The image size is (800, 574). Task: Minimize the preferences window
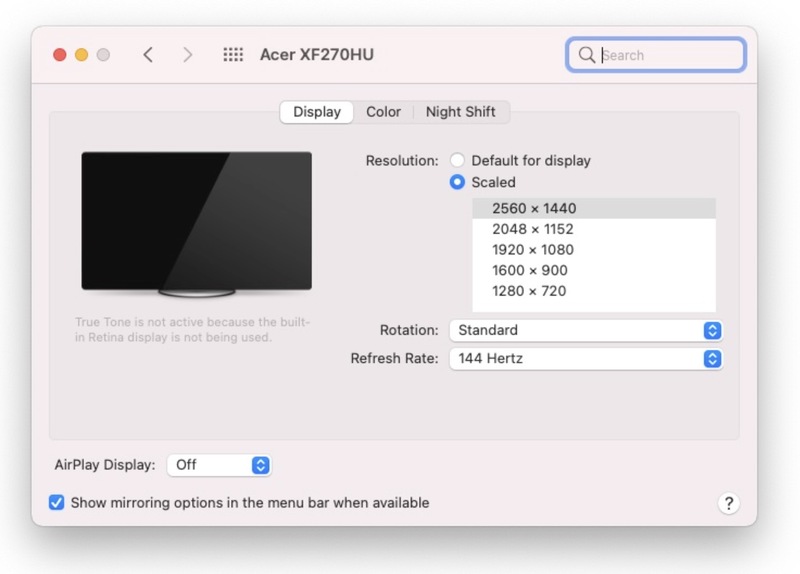pos(82,55)
